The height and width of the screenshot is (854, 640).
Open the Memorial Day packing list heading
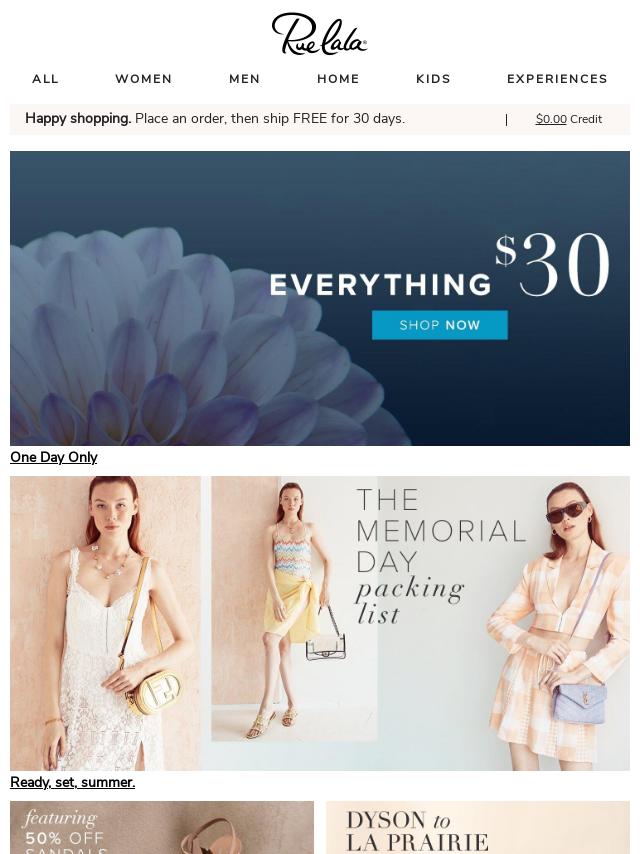click(x=440, y=556)
